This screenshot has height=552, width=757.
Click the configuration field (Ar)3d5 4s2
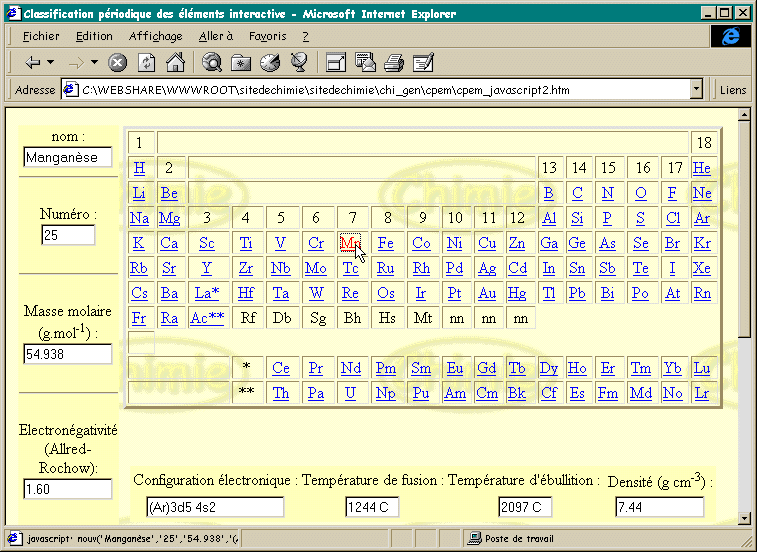click(x=215, y=507)
